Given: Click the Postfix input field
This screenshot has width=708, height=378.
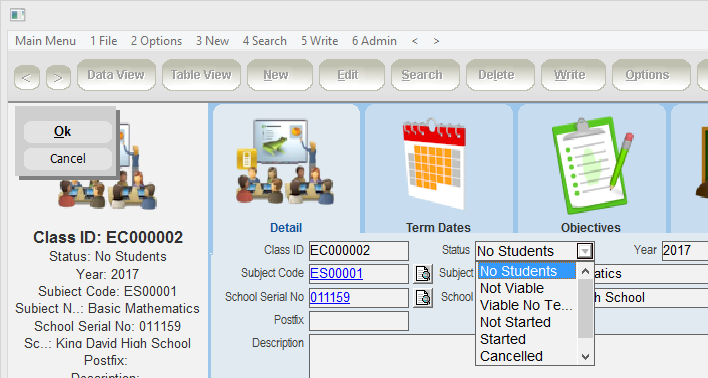Looking at the screenshot, I should click(x=359, y=321).
